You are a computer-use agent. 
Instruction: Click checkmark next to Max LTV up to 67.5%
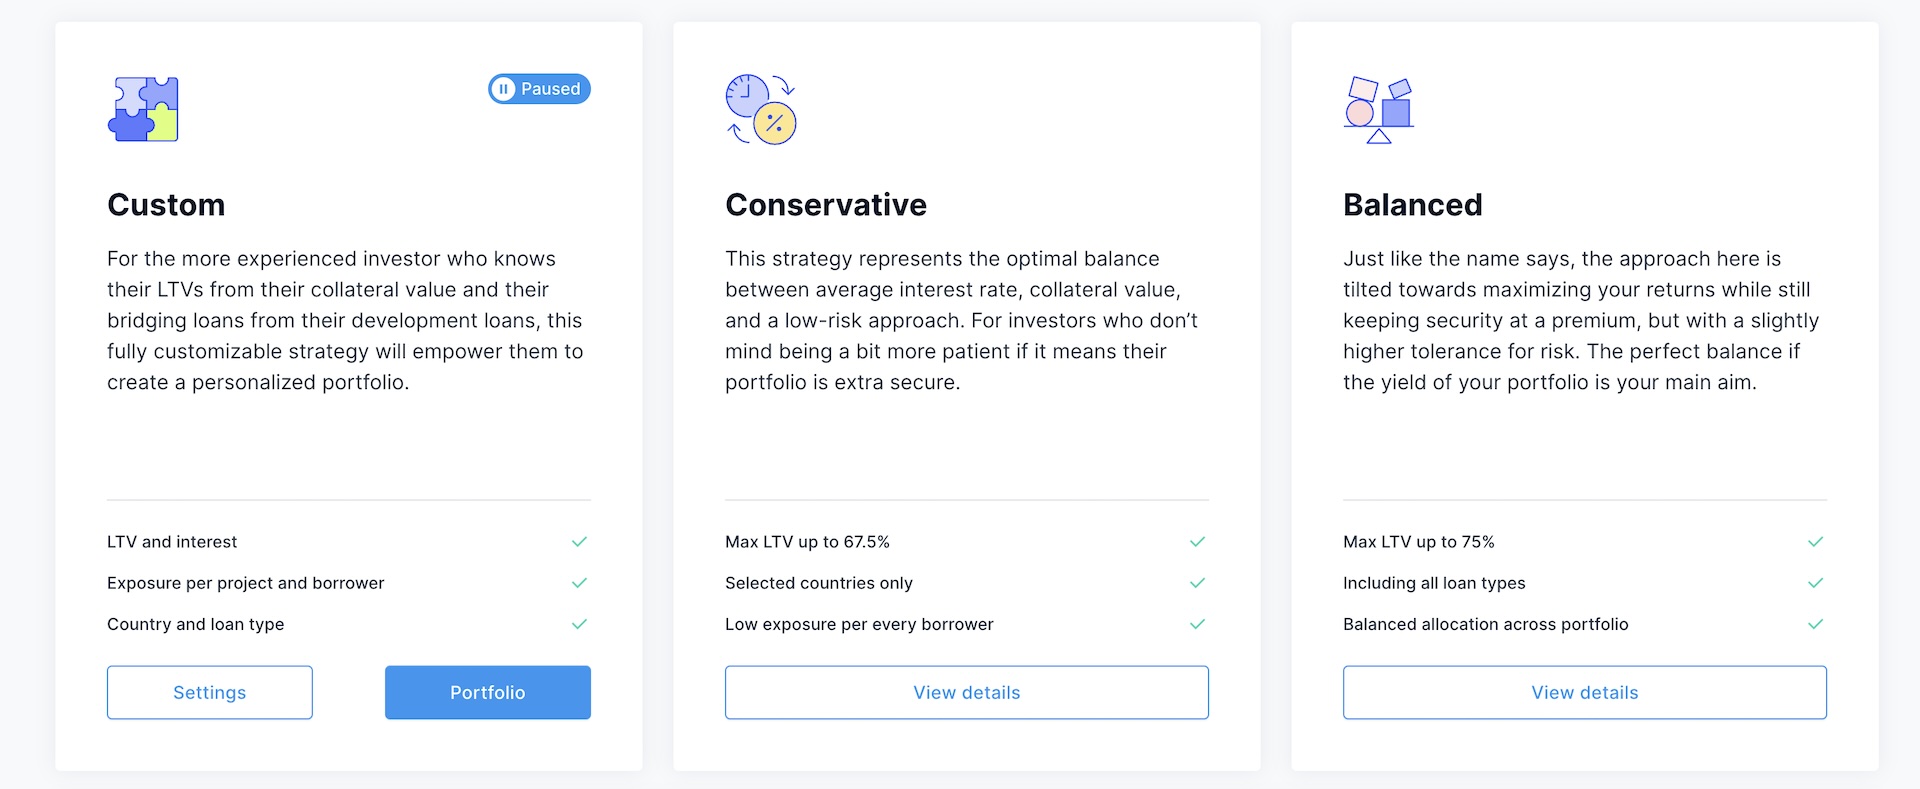coord(1197,542)
